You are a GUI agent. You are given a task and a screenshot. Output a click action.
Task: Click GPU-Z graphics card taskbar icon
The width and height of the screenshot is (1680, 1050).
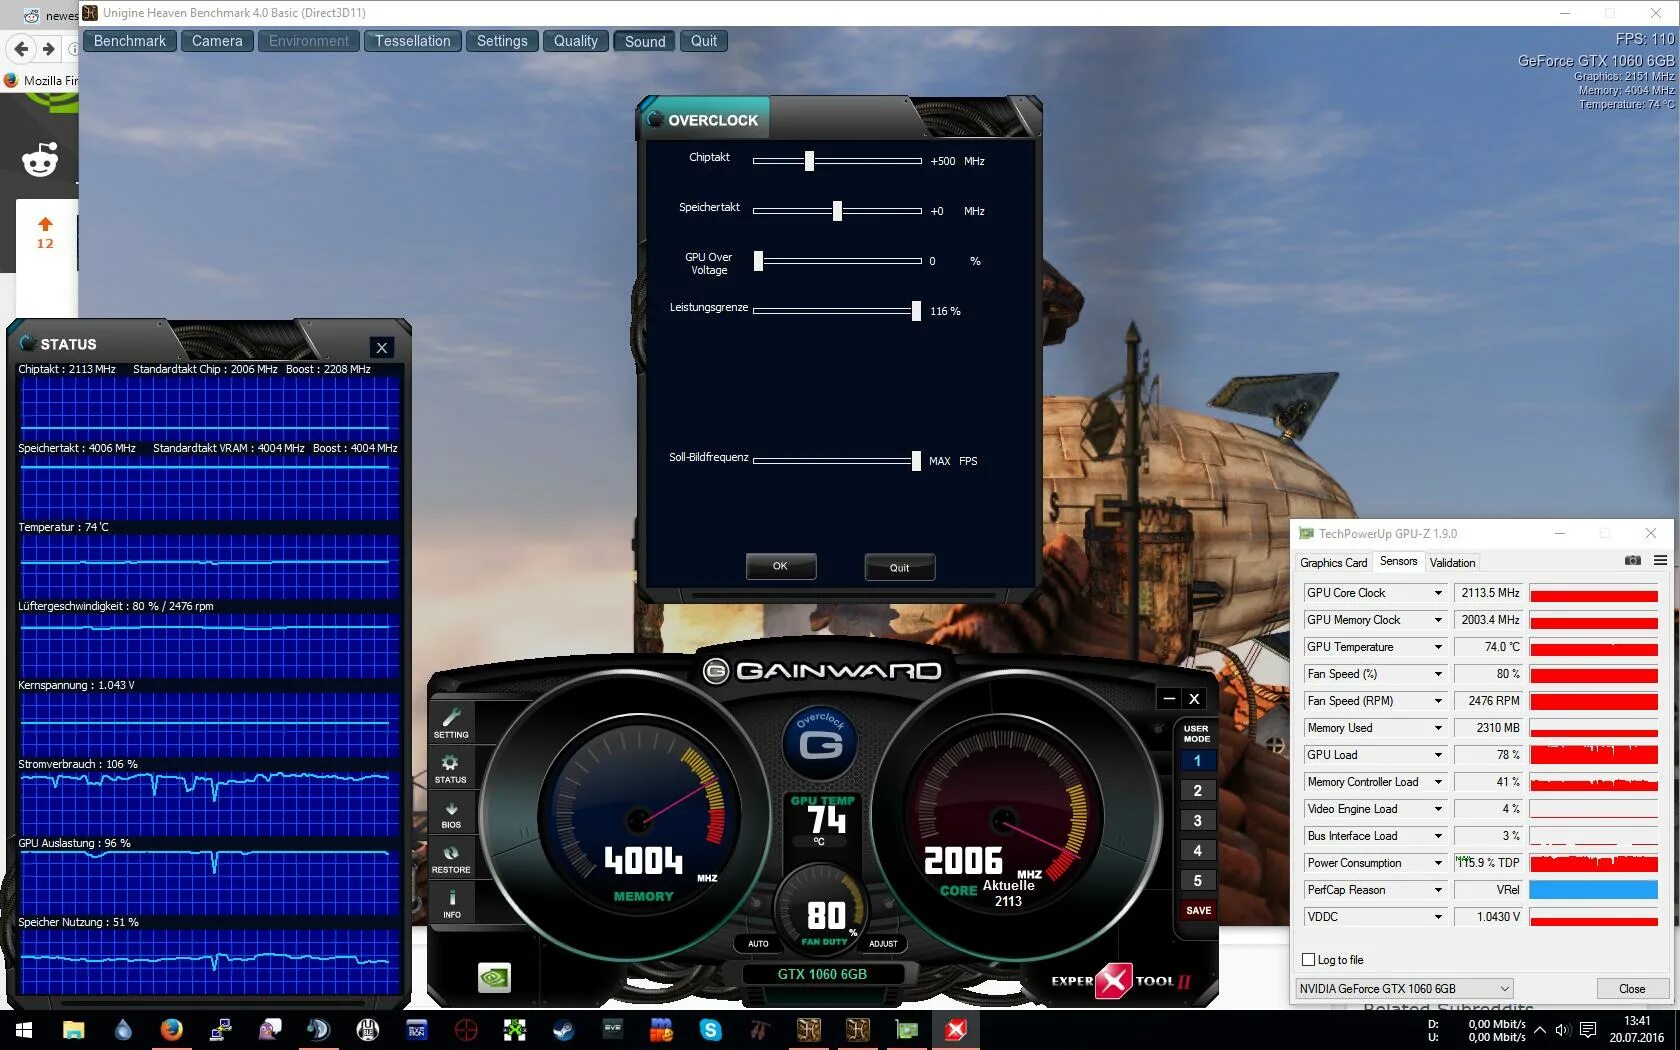click(x=907, y=1029)
